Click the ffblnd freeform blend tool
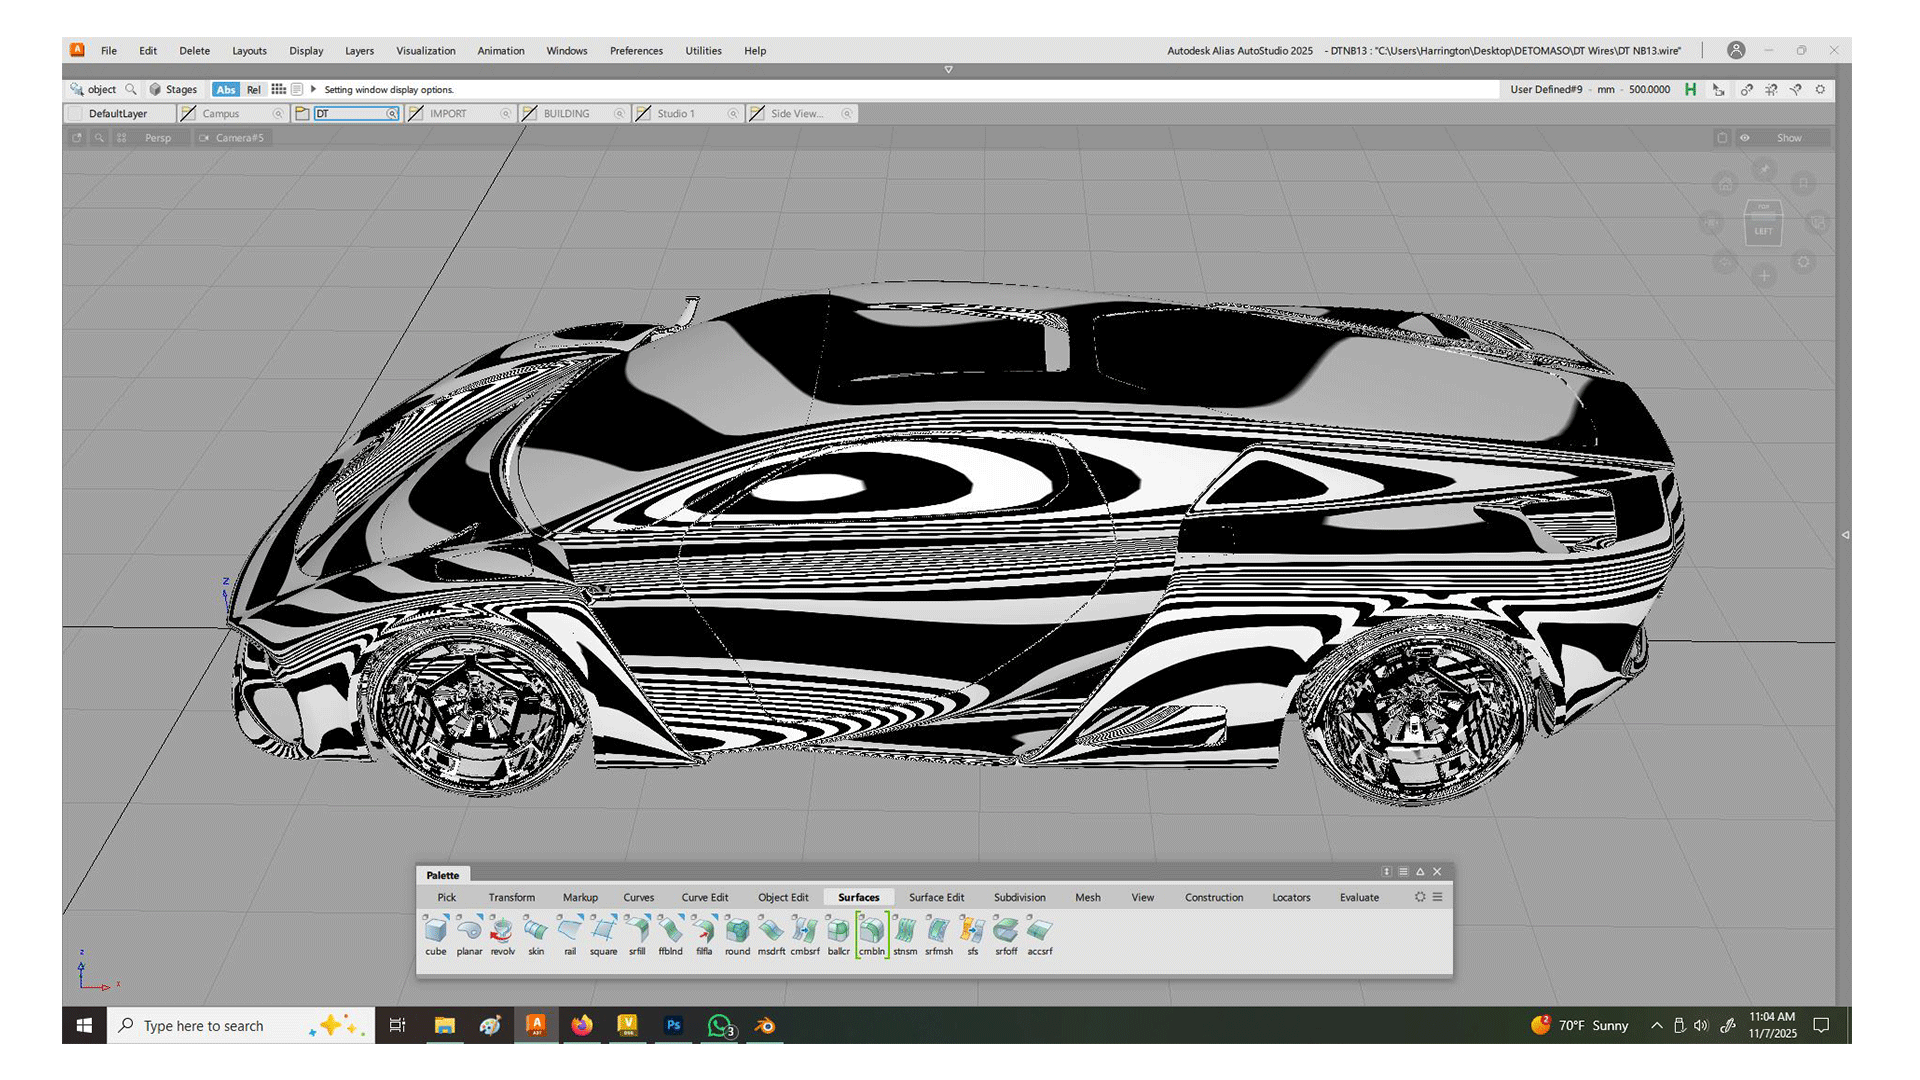1920x1080 pixels. [x=670, y=932]
